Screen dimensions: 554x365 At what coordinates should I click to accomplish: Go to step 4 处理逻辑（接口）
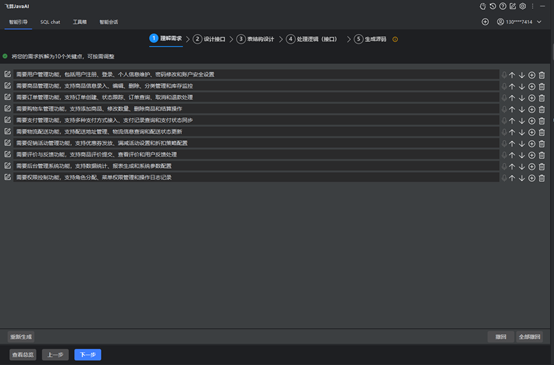point(311,39)
